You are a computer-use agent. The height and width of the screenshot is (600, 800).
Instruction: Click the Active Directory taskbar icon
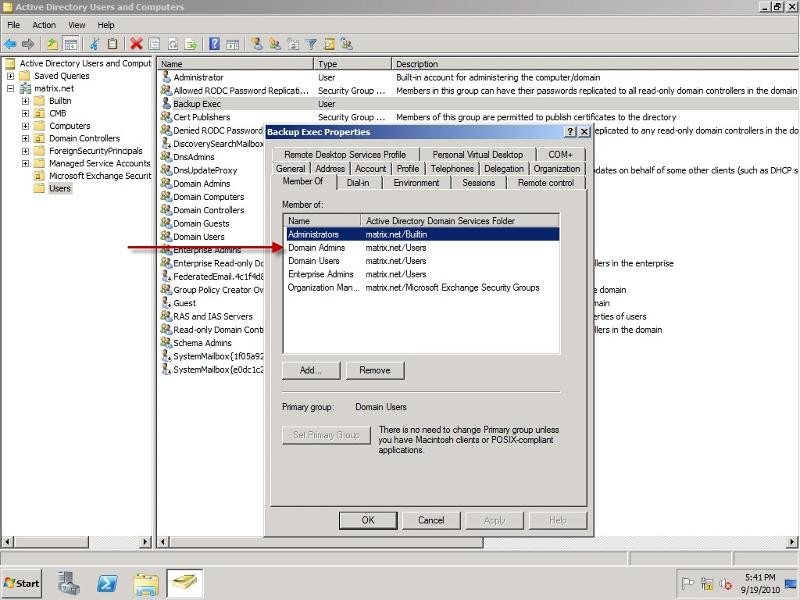pyautogui.click(x=185, y=583)
